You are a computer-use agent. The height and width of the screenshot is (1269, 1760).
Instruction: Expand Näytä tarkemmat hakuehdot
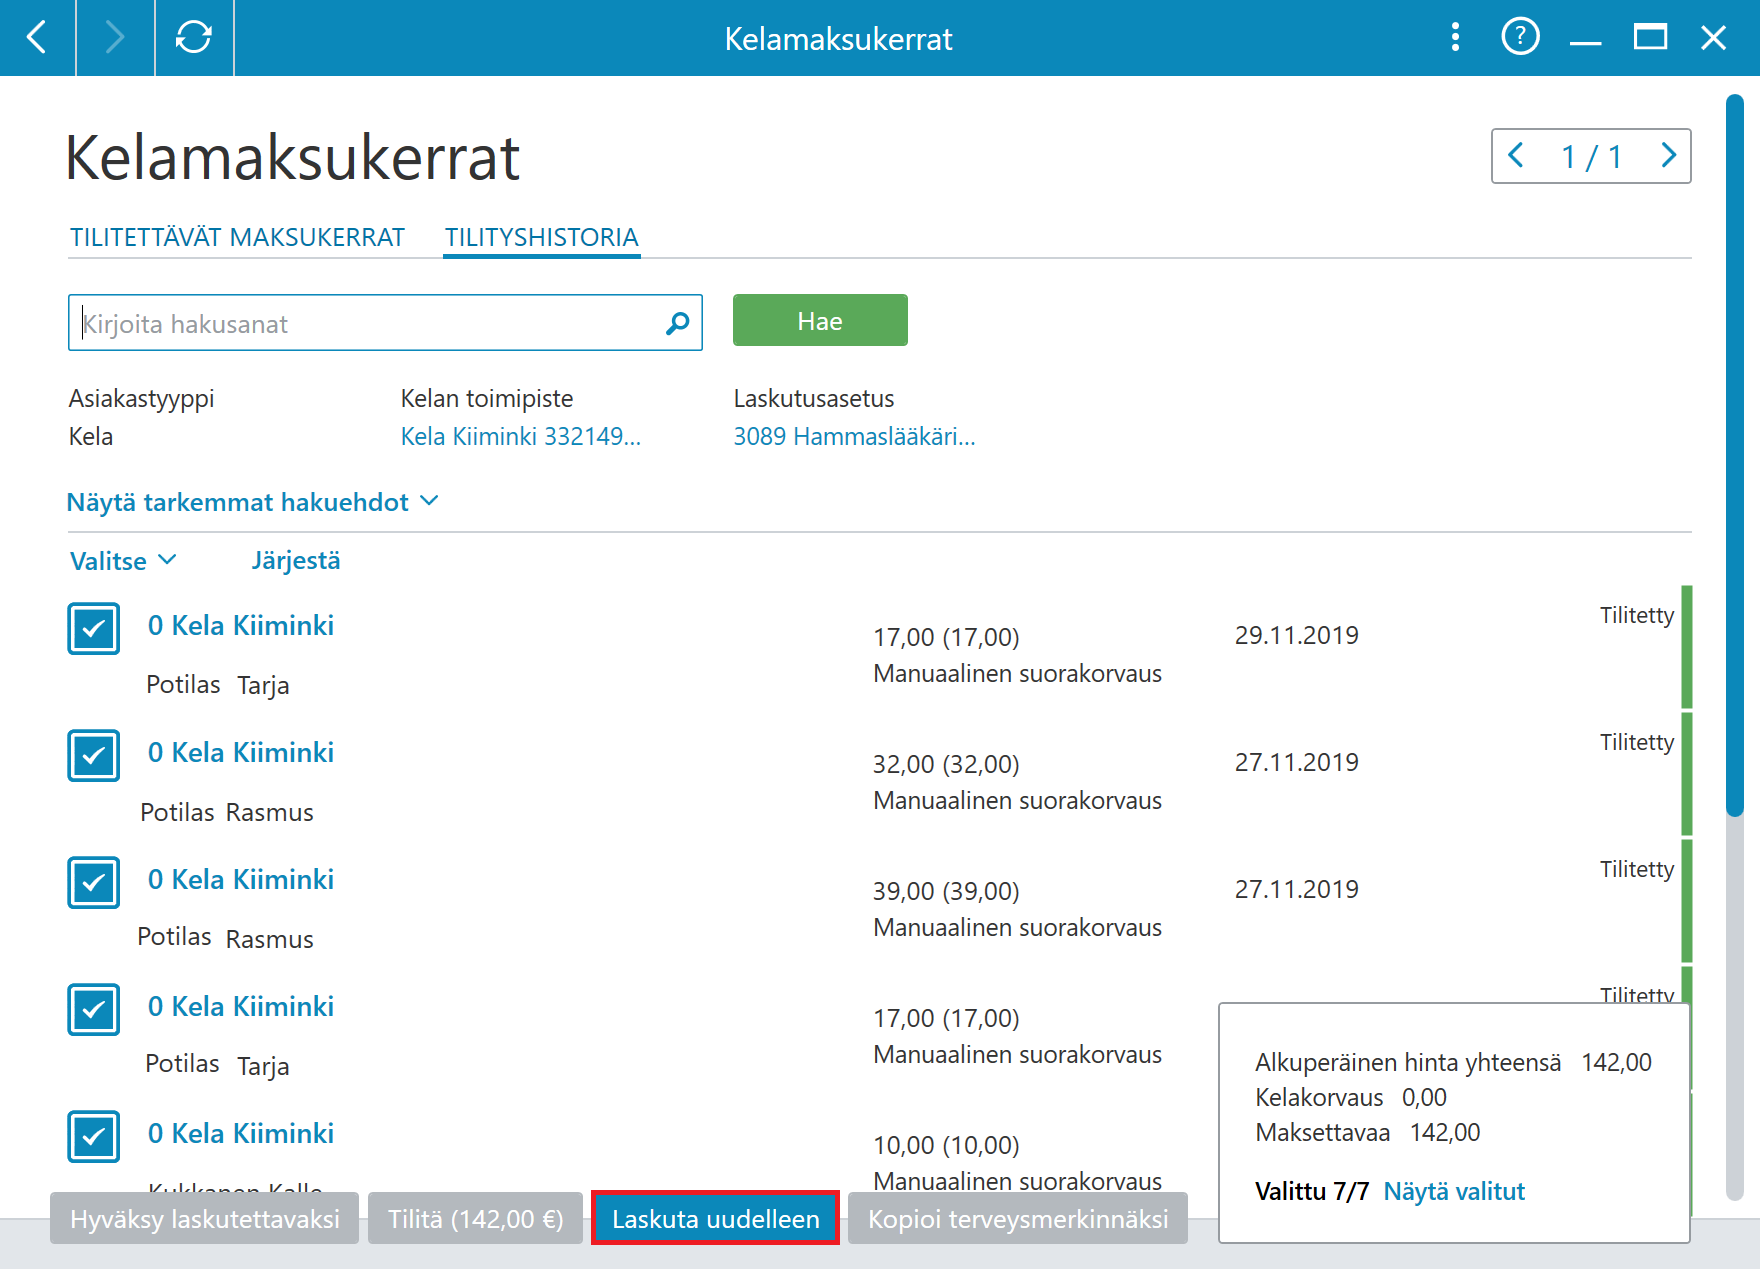pyautogui.click(x=252, y=502)
